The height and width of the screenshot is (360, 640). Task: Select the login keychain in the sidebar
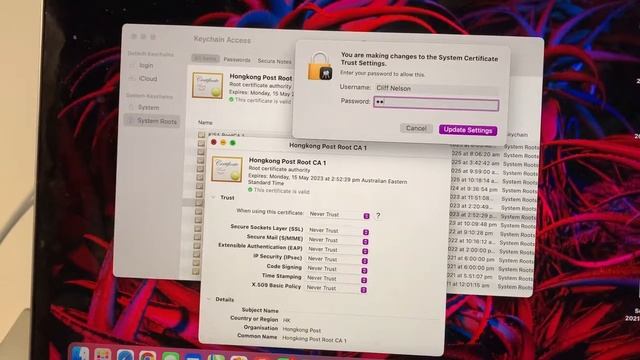[x=146, y=65]
